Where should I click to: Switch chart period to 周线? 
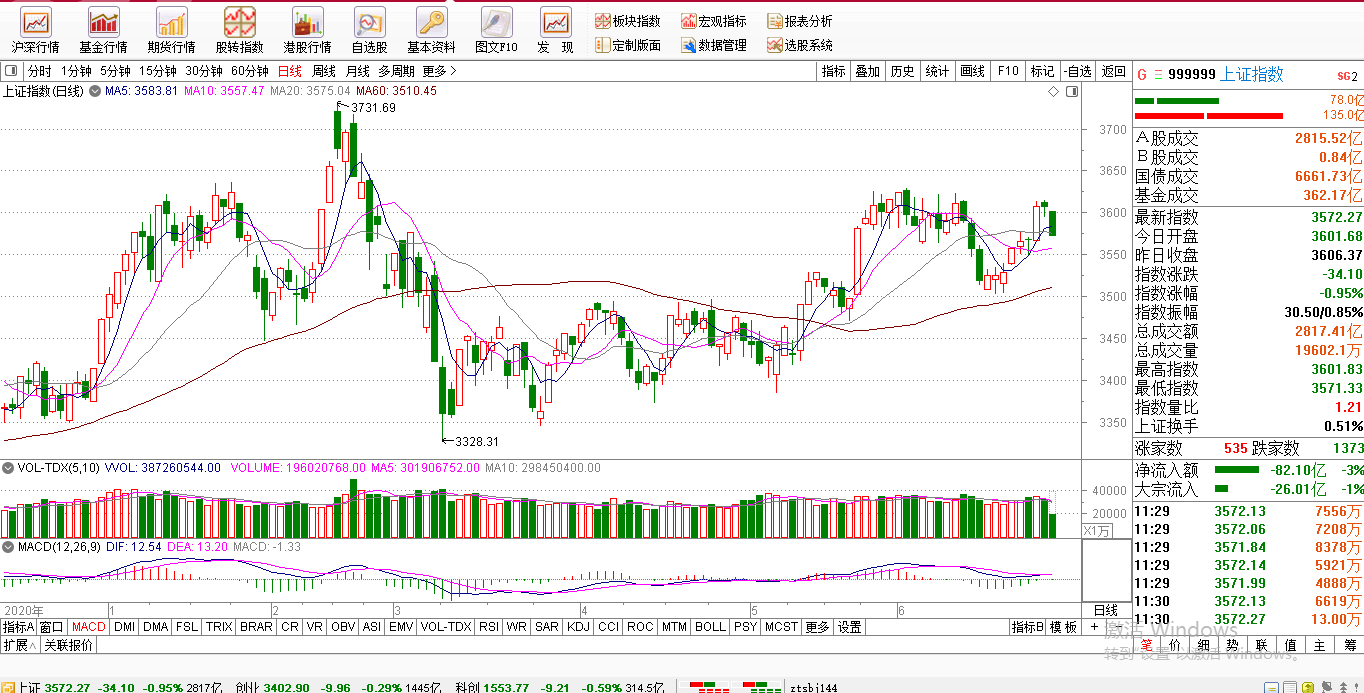click(x=324, y=71)
